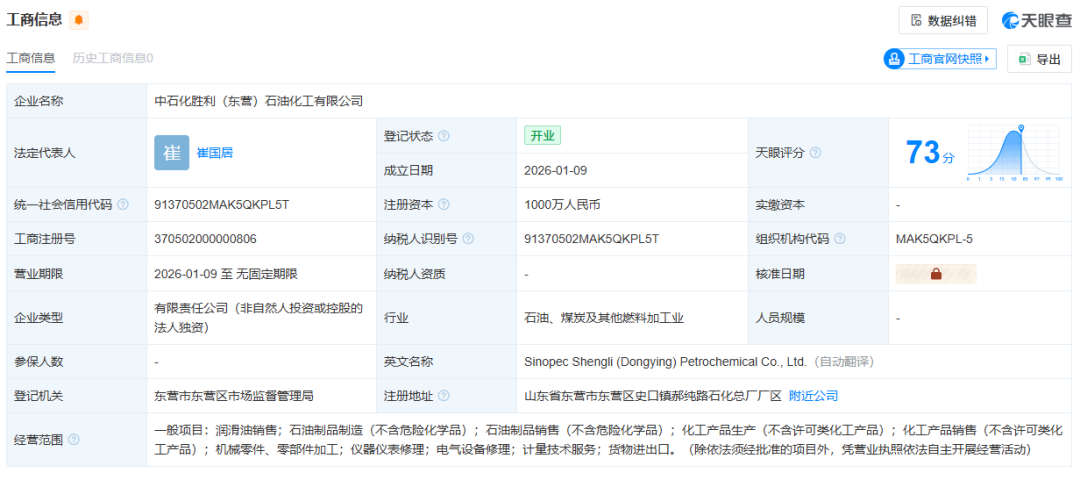The width and height of the screenshot is (1080, 480).
Task: Click the help icon beside 注册地址
Action: (444, 396)
